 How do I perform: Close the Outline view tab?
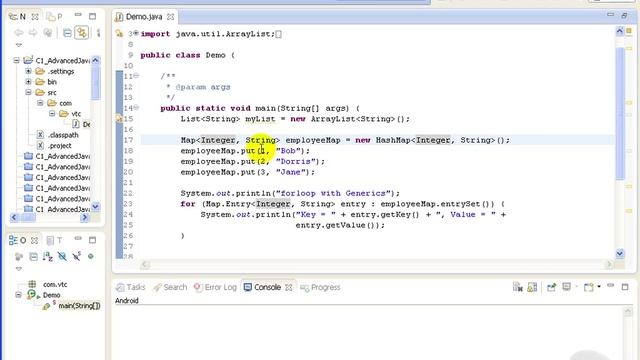[x=35, y=241]
